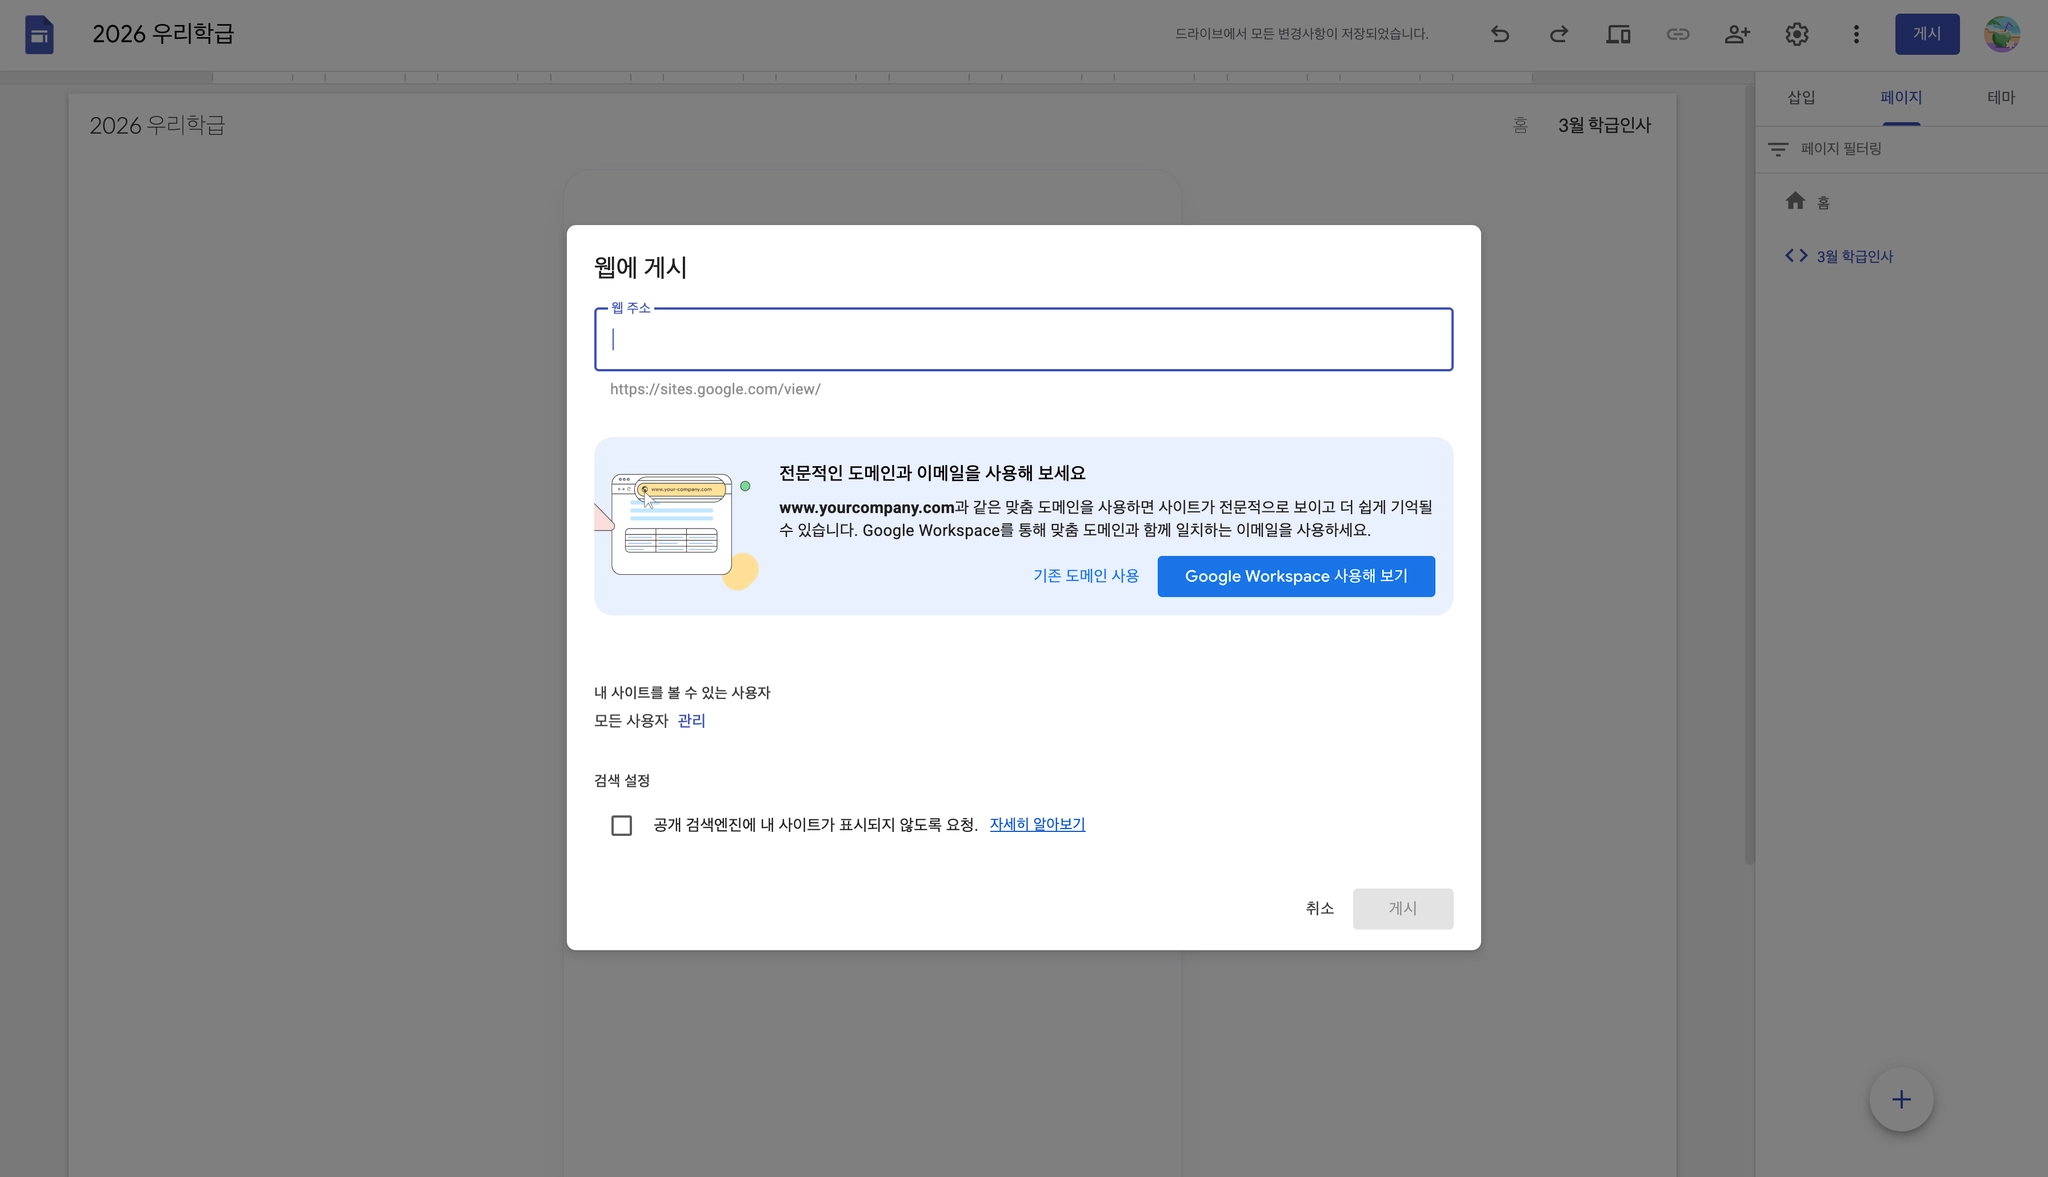Focus the 웹 주소 input field
Screen dimensions: 2048x1177
click(x=1022, y=340)
